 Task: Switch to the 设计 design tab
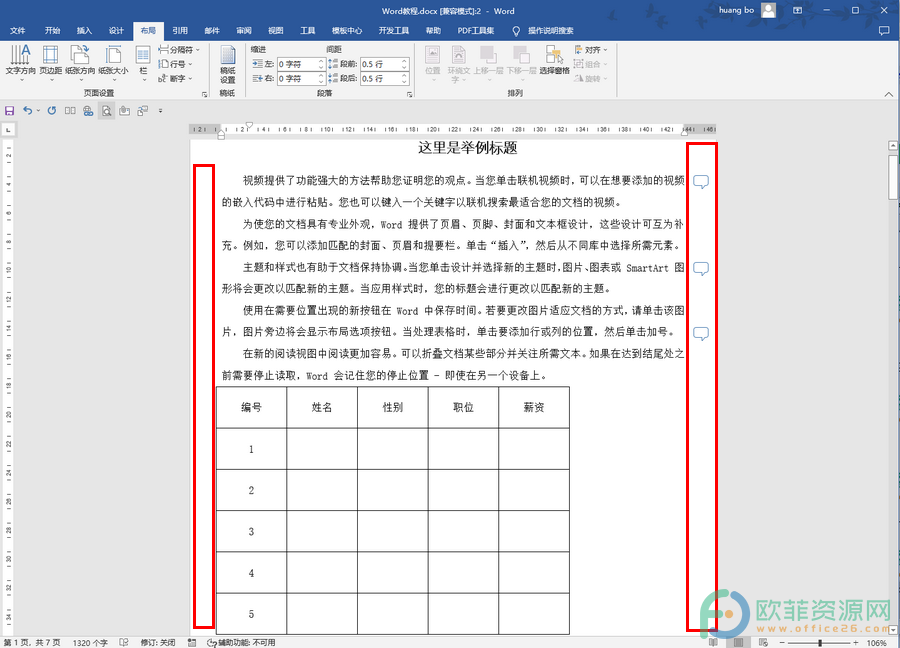pyautogui.click(x=117, y=30)
